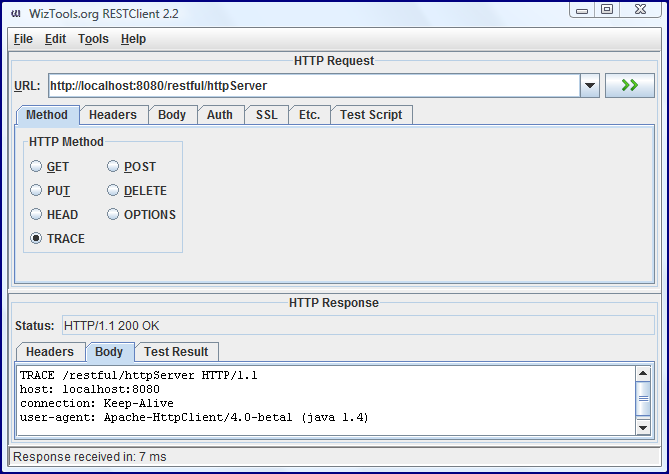Open the SSL tab
Screen dimensions: 669x474
pos(267,115)
